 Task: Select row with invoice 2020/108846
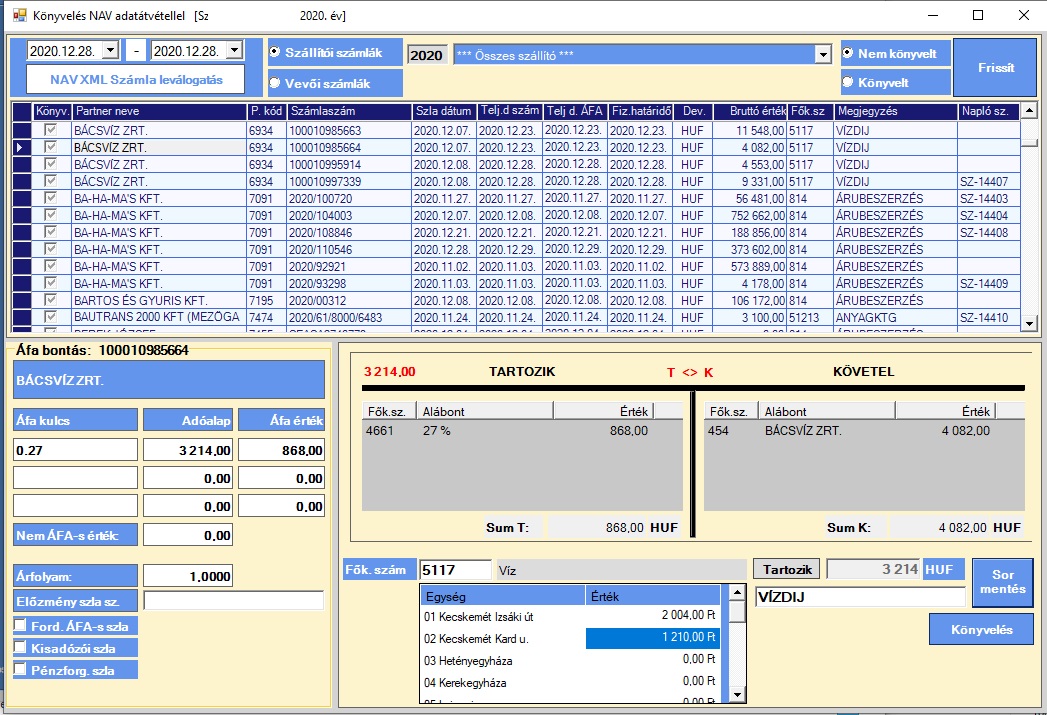tap(515, 232)
